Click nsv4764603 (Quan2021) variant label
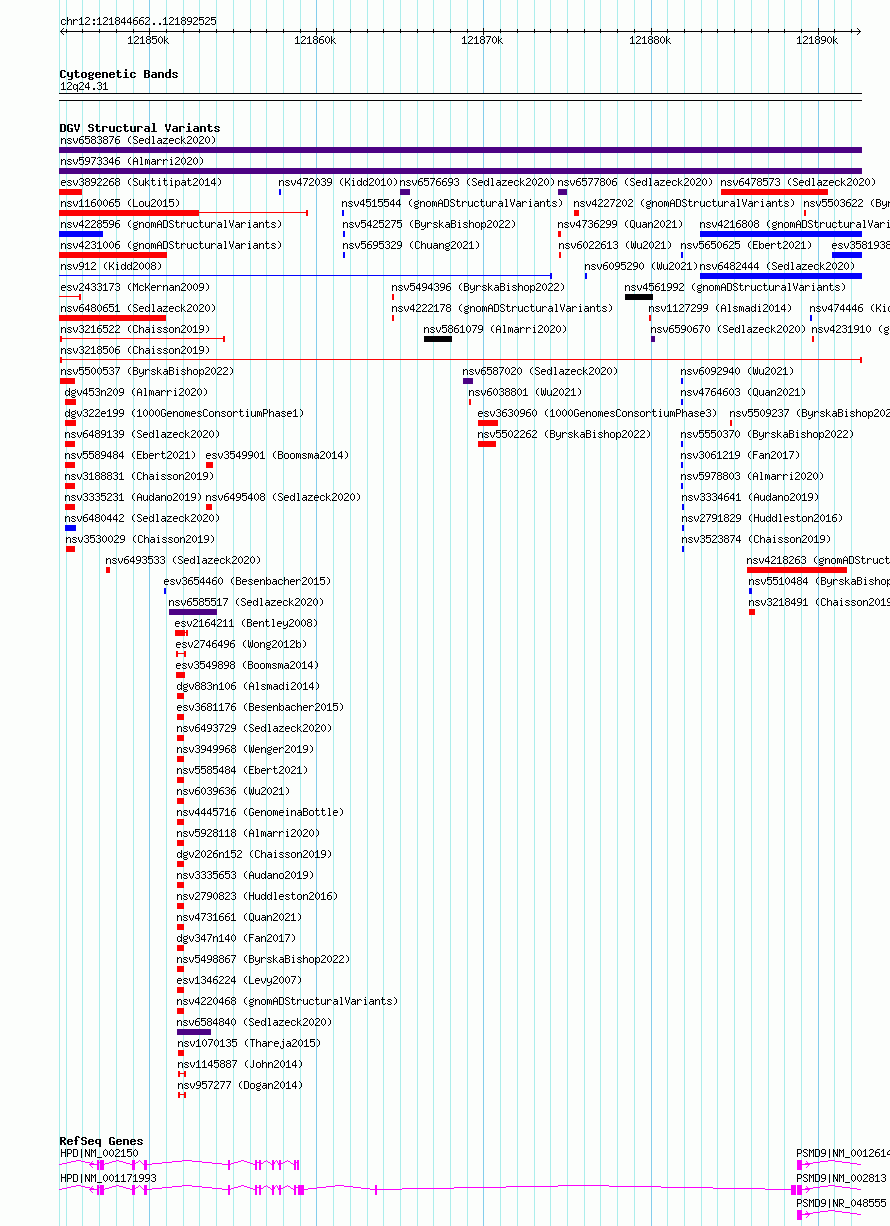Viewport: 890px width, 1226px height. pyautogui.click(x=744, y=392)
